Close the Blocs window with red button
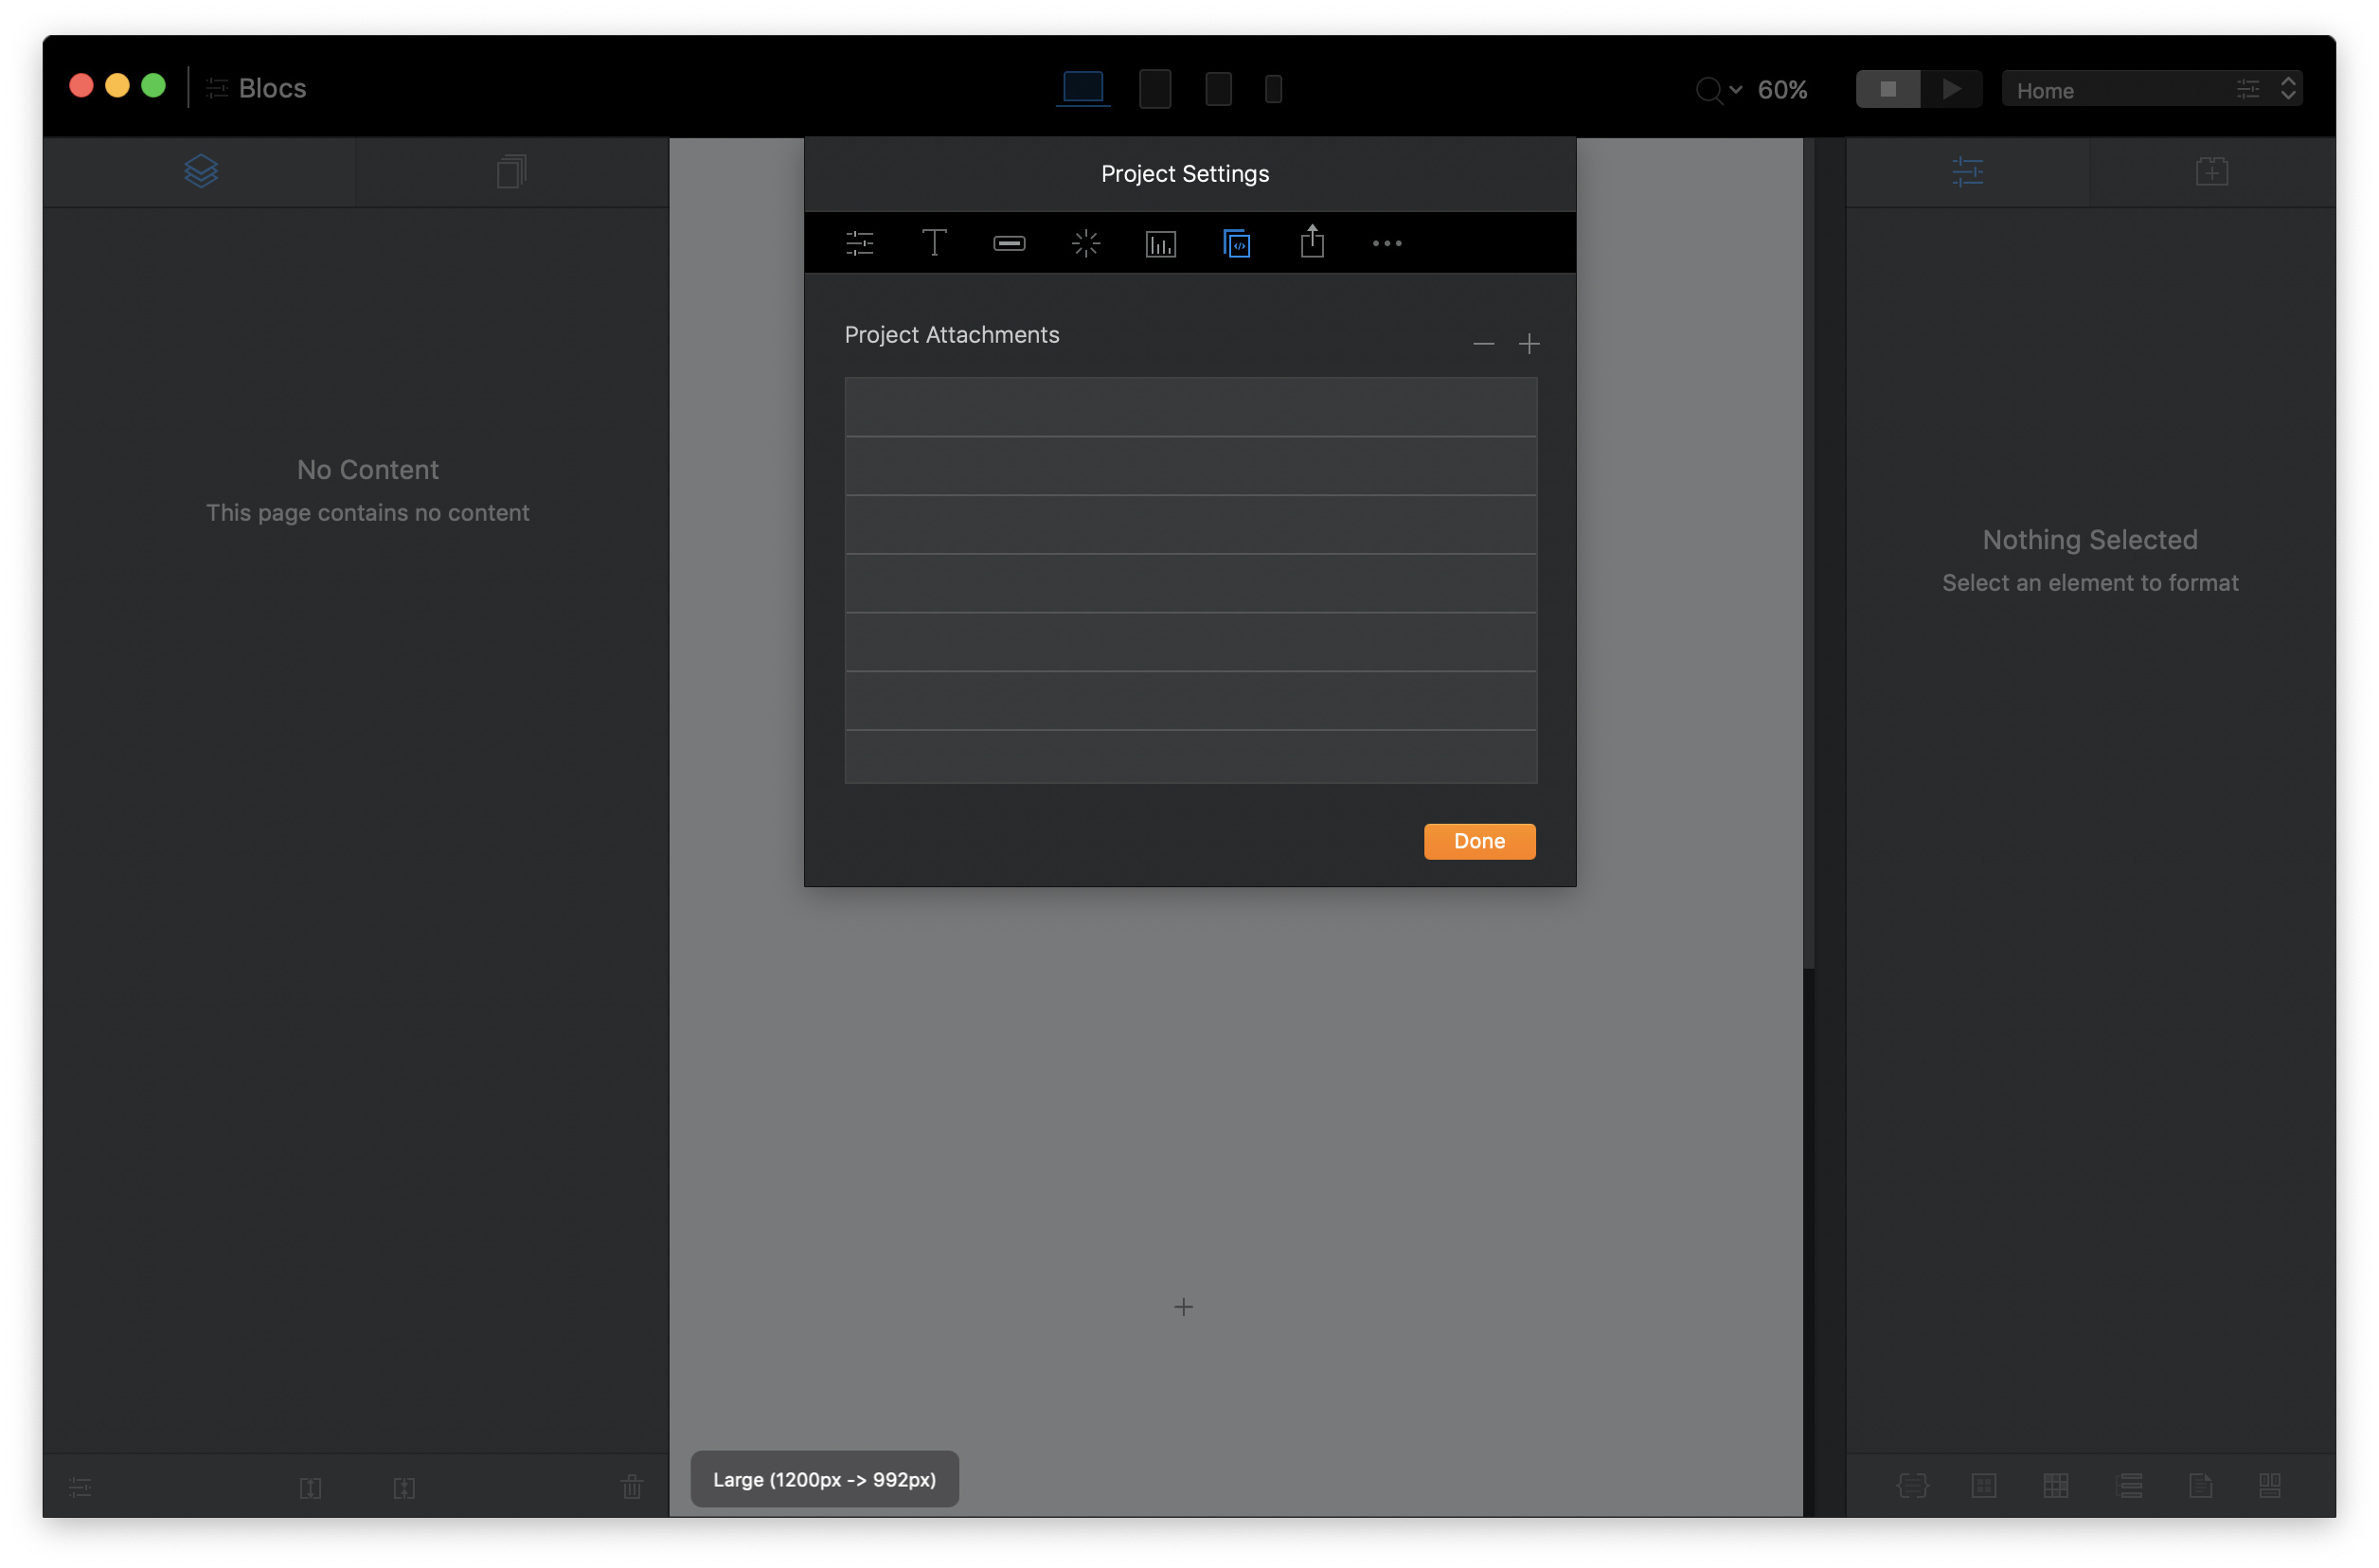2379x1568 pixels. 81,86
